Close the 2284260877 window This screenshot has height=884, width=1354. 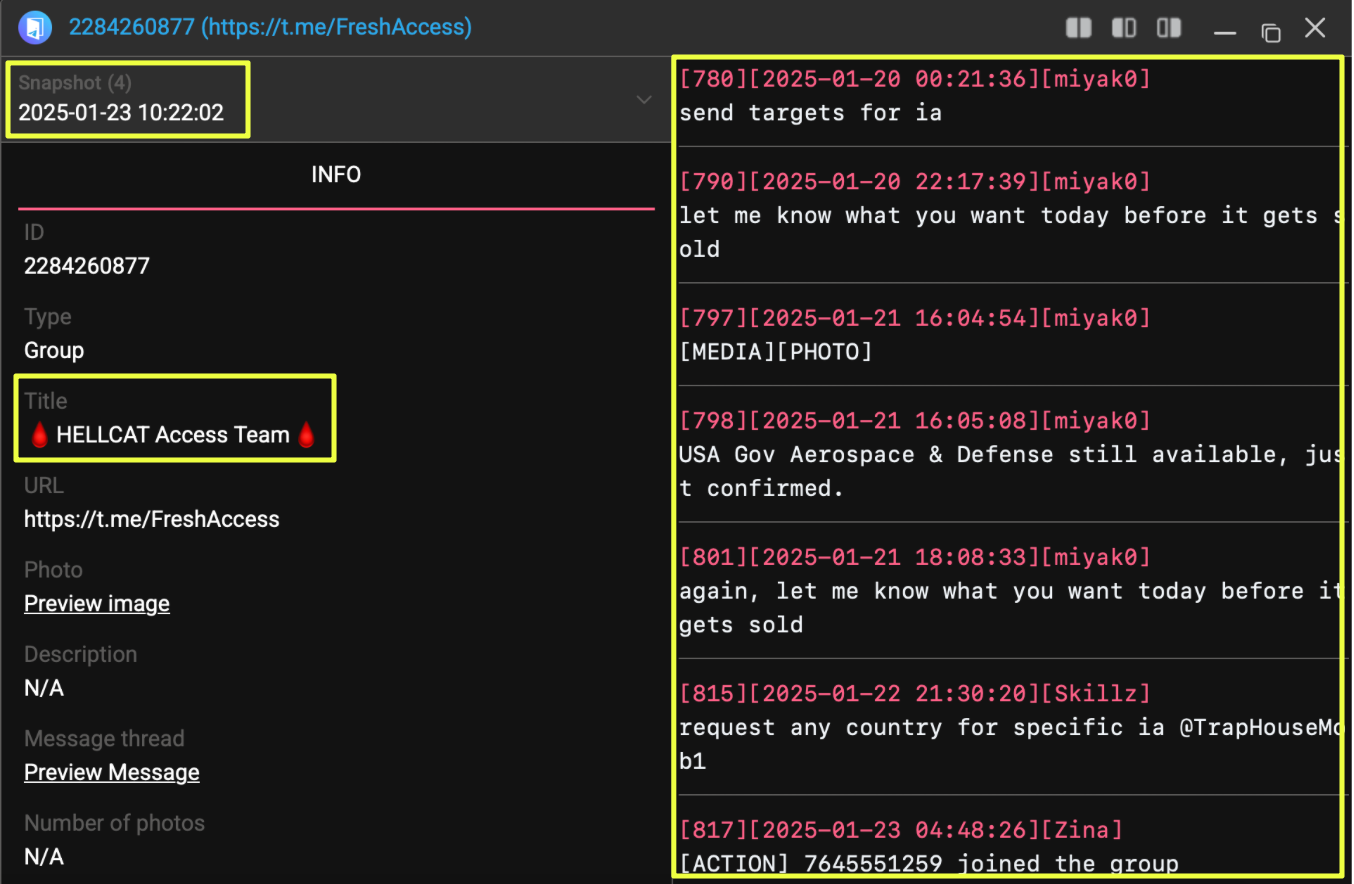1315,28
